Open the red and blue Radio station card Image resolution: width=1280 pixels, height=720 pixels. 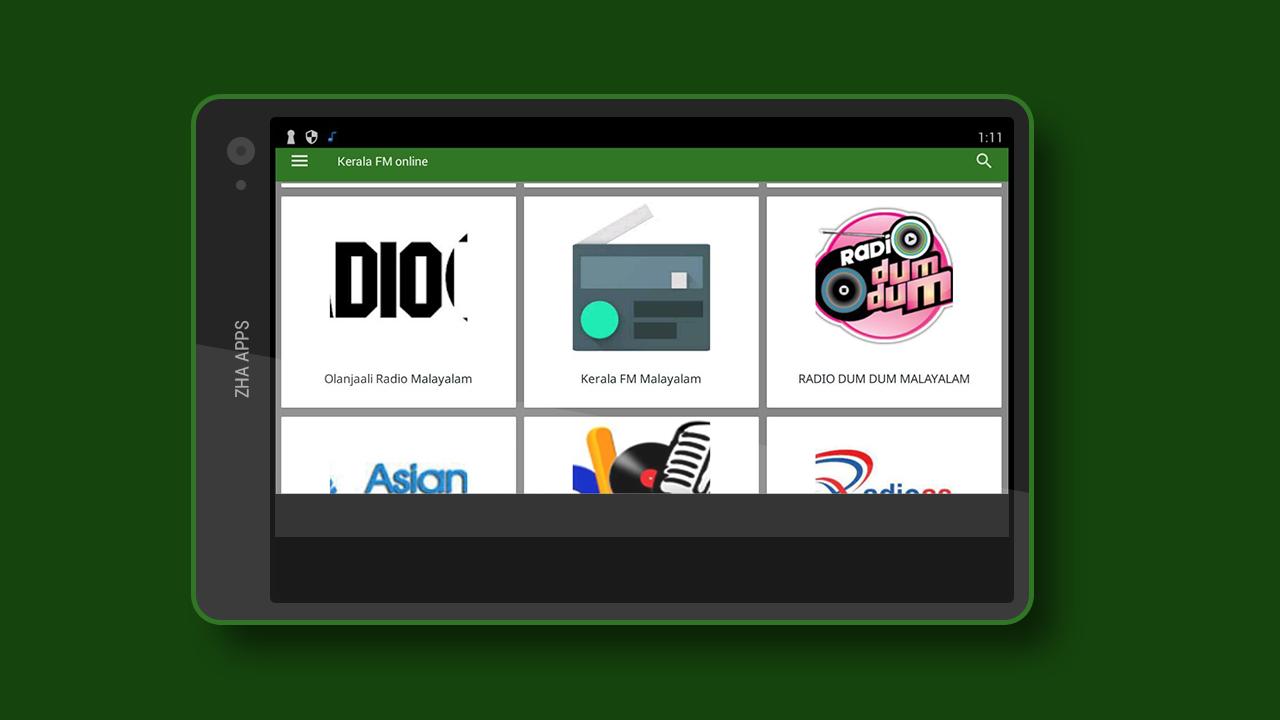(884, 455)
